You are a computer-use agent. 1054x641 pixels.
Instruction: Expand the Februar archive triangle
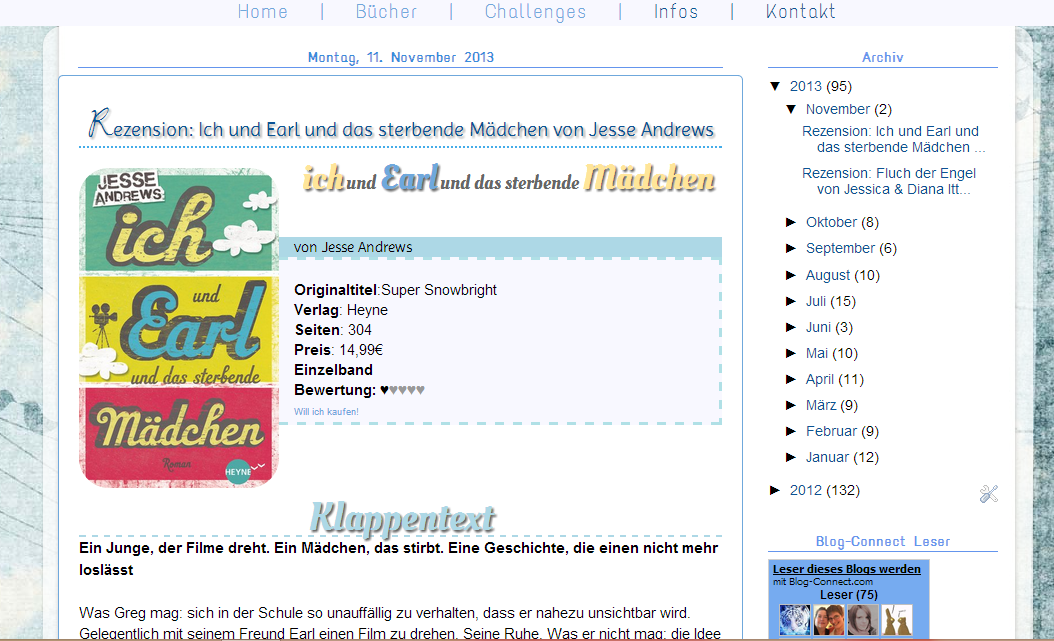point(791,431)
